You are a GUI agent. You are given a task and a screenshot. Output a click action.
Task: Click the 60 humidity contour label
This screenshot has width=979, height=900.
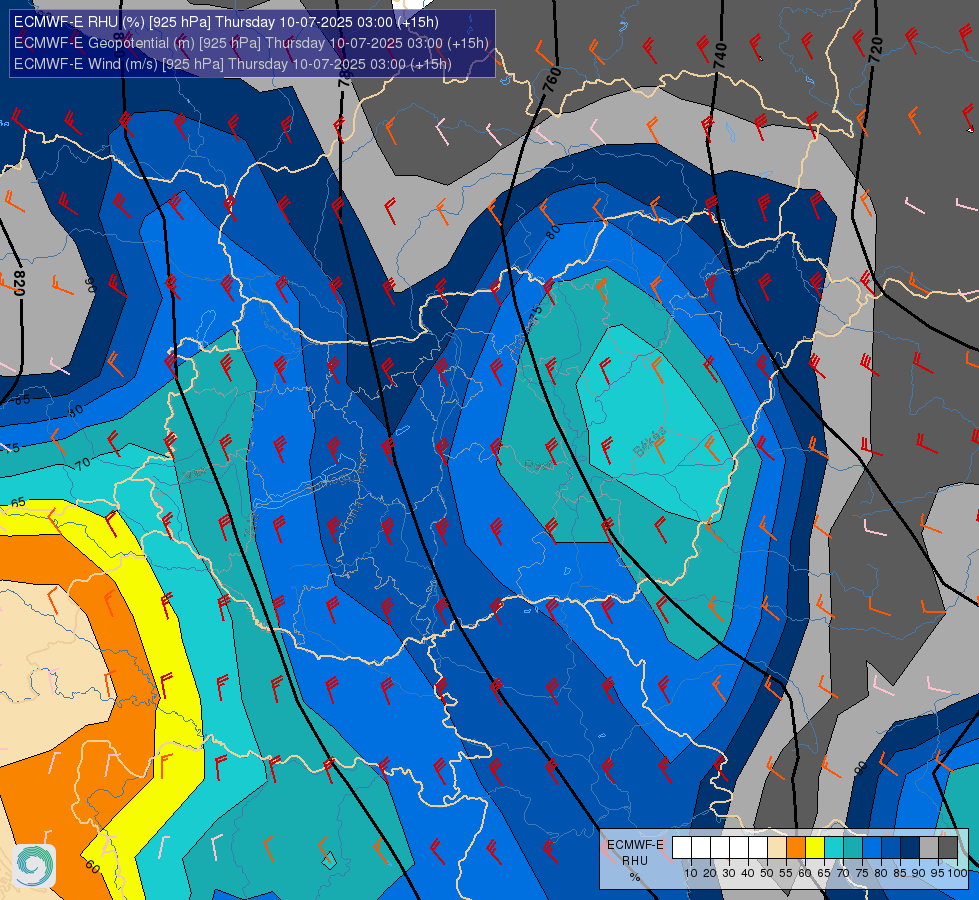92,867
